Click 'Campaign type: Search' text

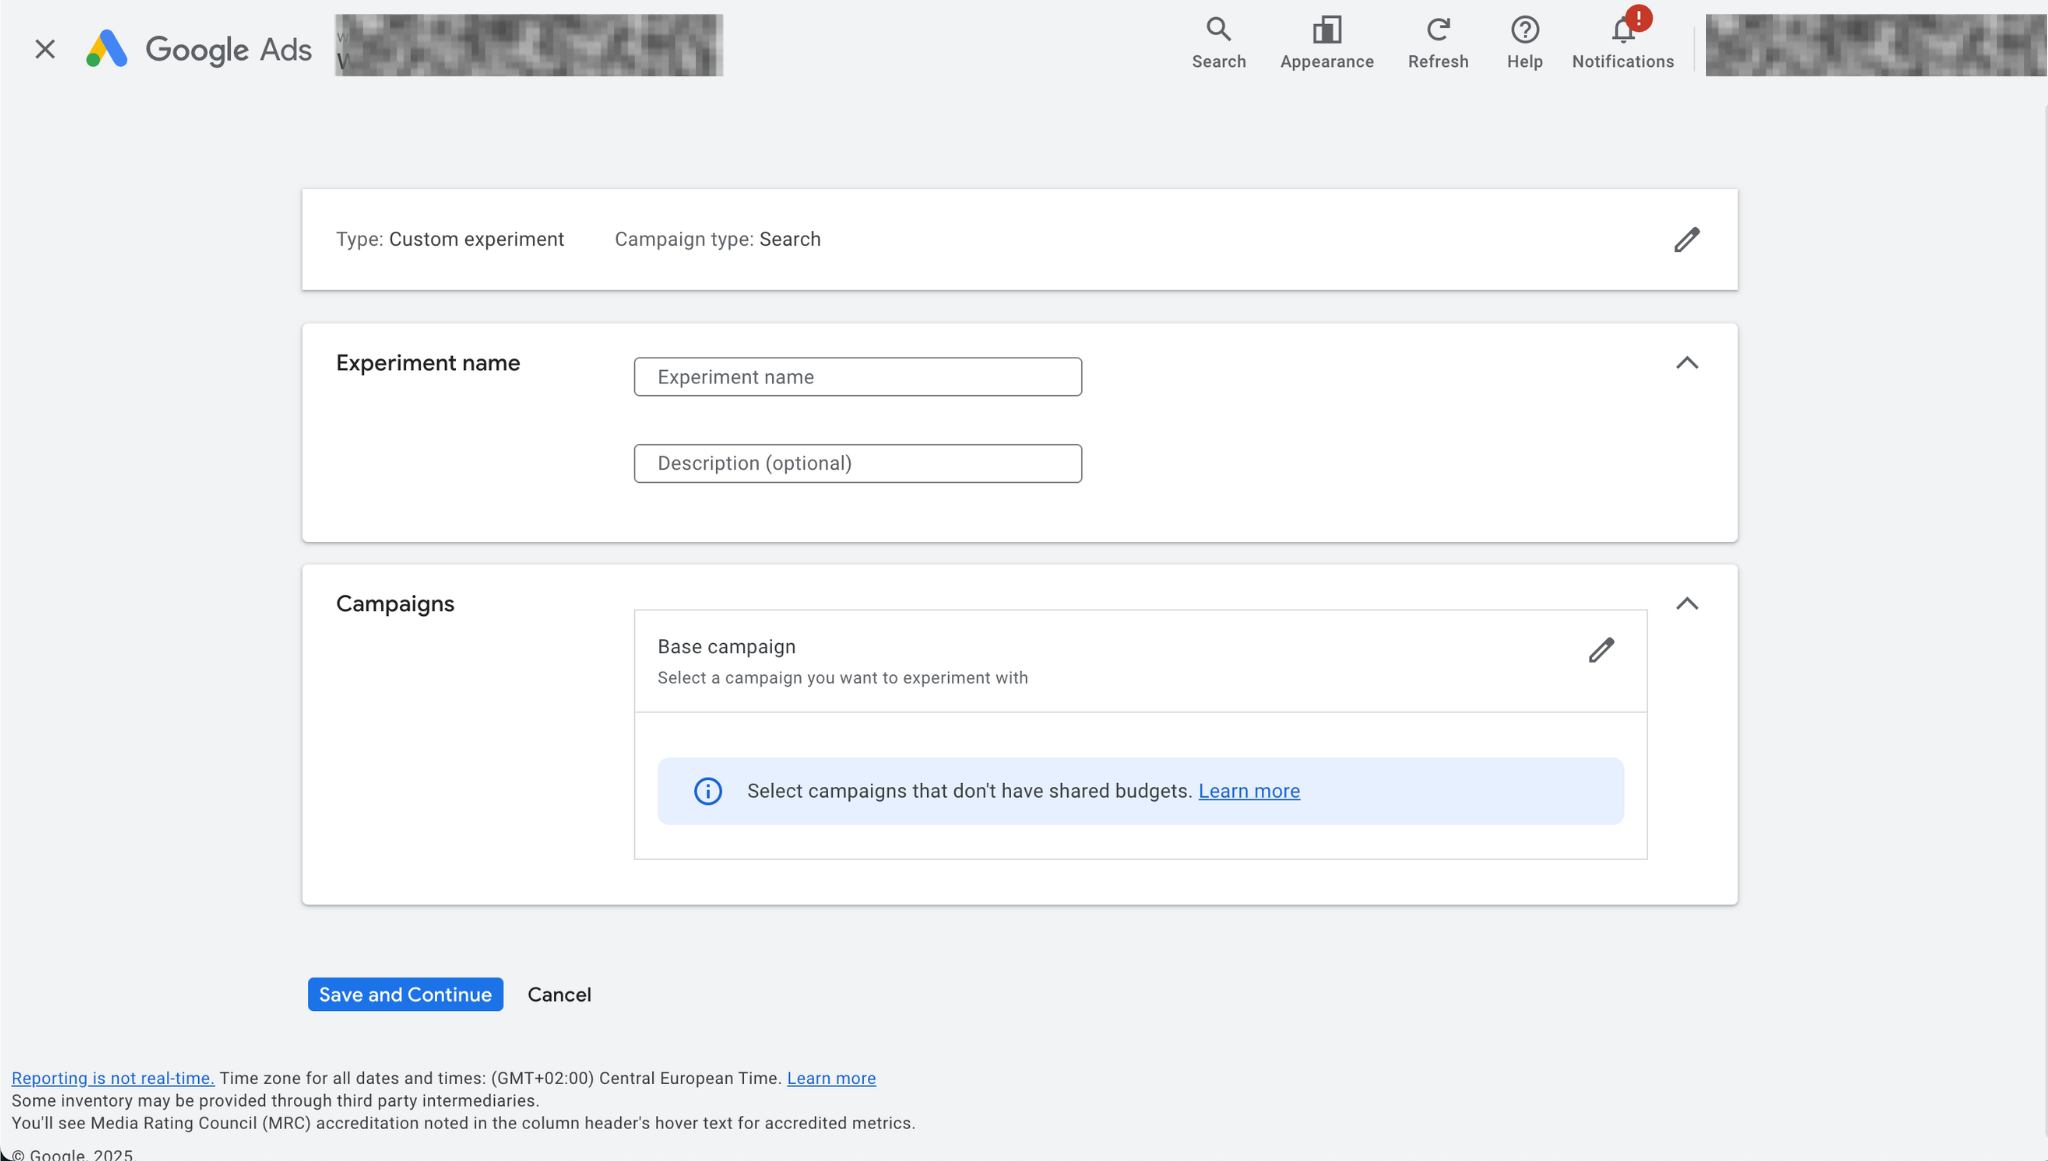(718, 239)
